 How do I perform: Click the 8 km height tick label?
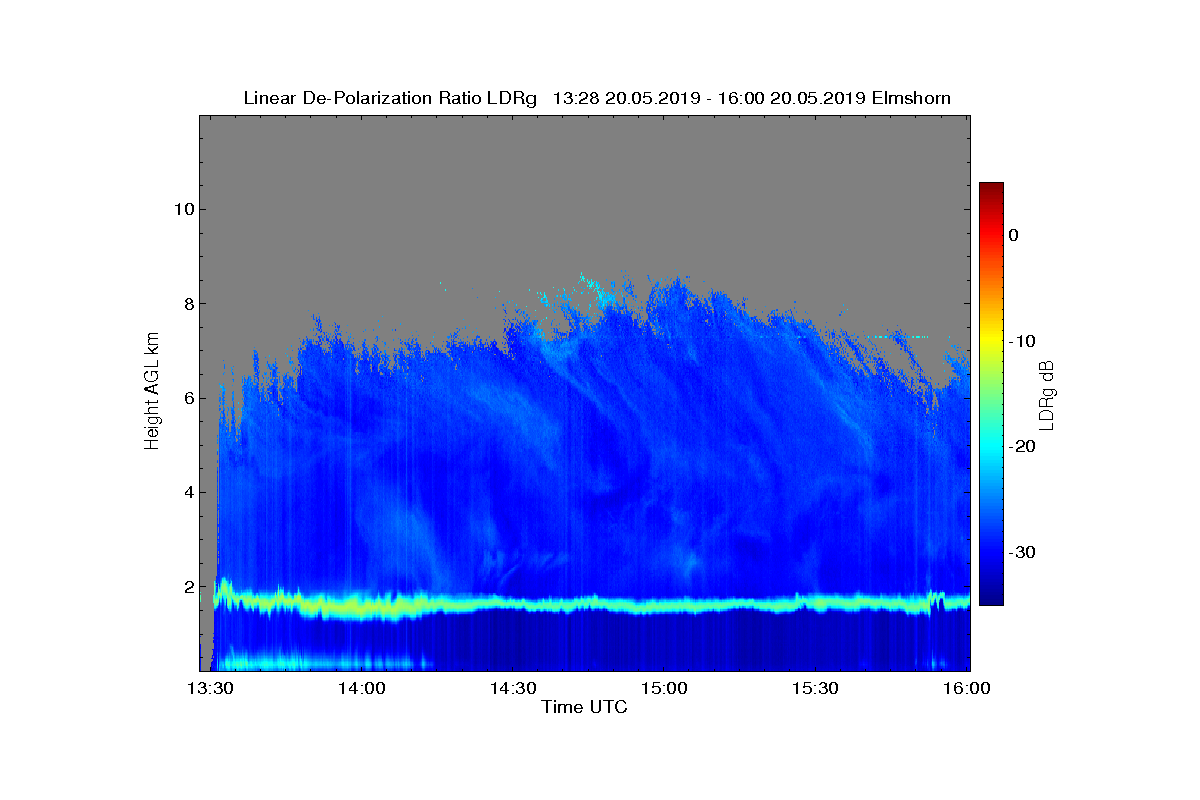[x=187, y=304]
